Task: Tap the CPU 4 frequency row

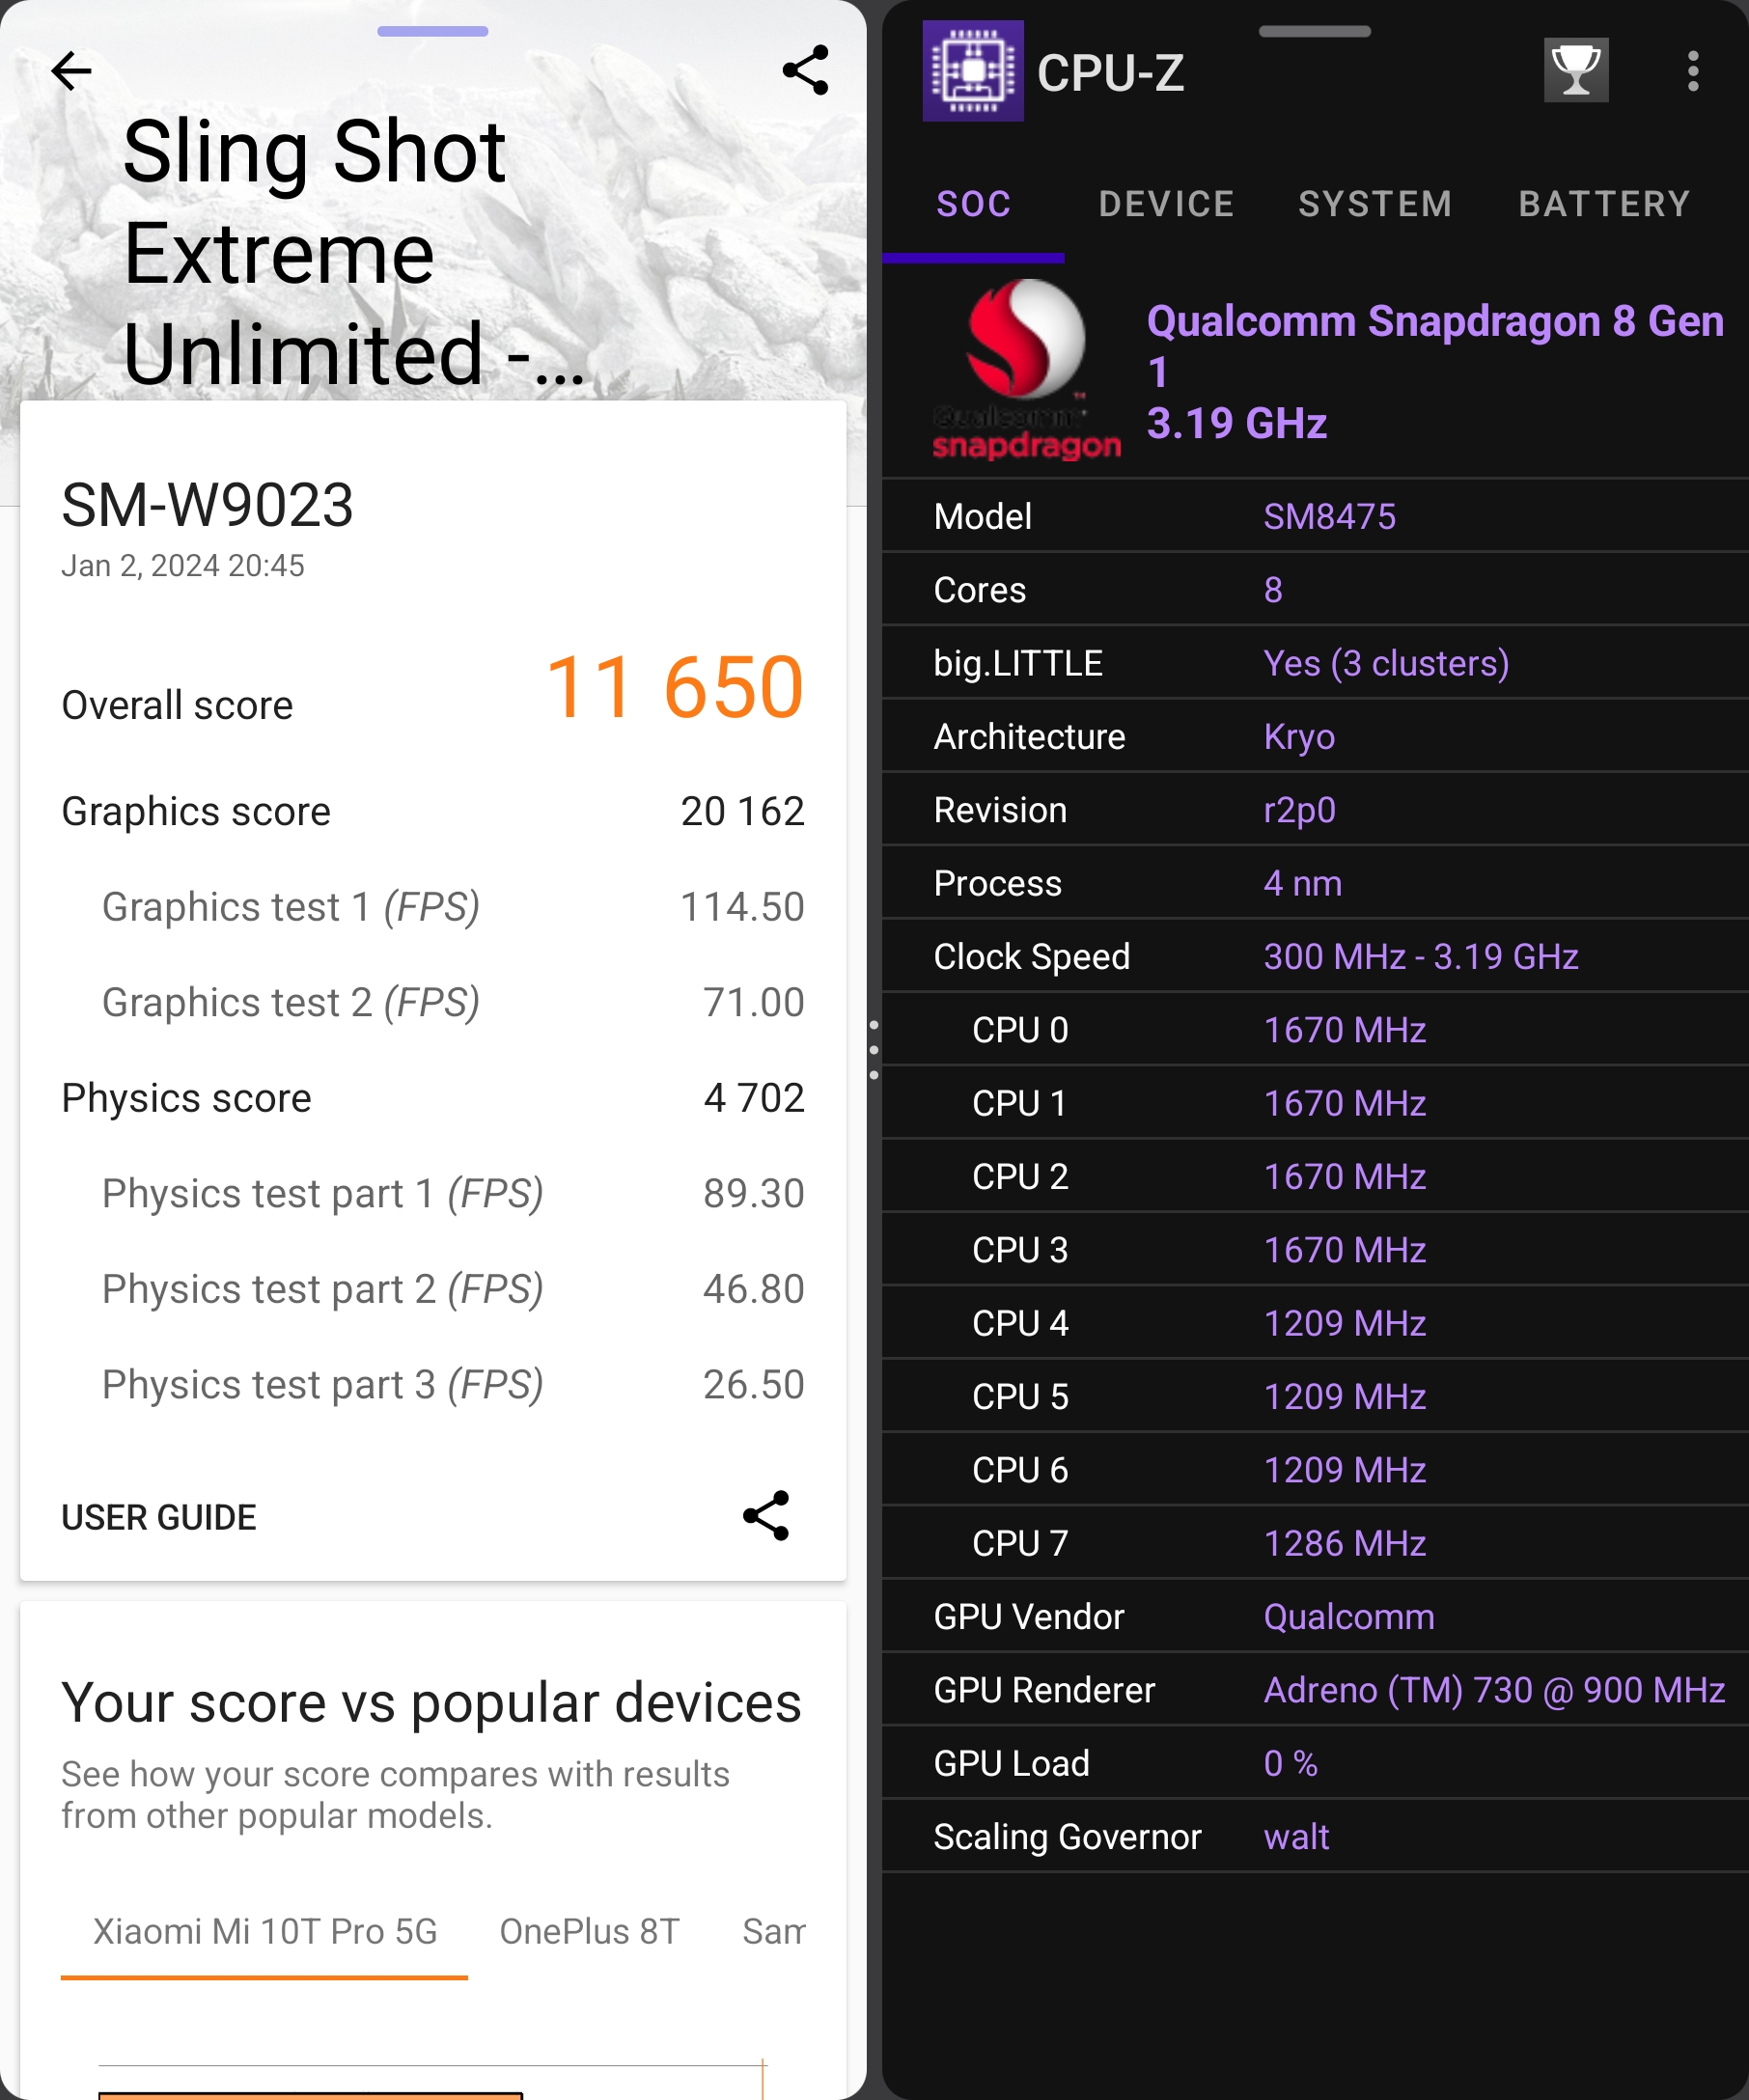Action: (x=1314, y=1323)
